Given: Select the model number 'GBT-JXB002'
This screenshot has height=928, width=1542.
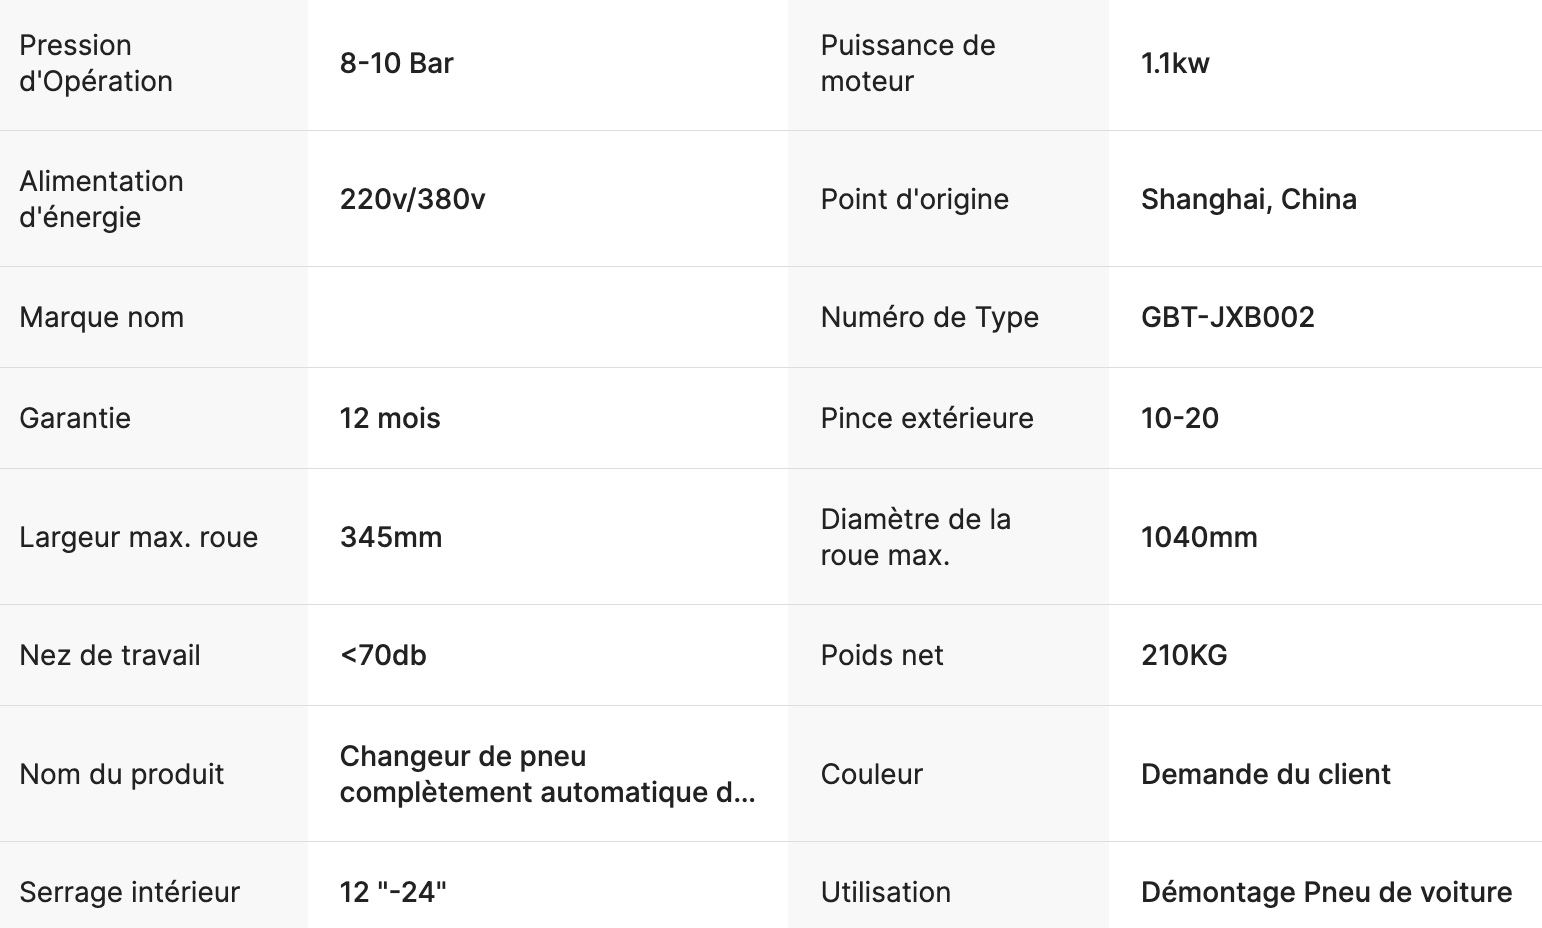Looking at the screenshot, I should (1227, 318).
